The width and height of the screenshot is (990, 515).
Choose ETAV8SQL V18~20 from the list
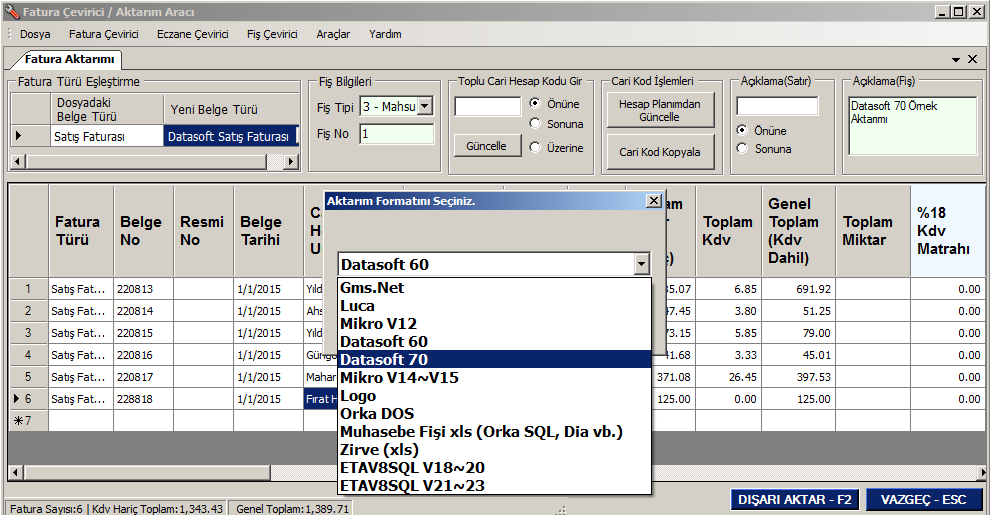click(x=494, y=468)
